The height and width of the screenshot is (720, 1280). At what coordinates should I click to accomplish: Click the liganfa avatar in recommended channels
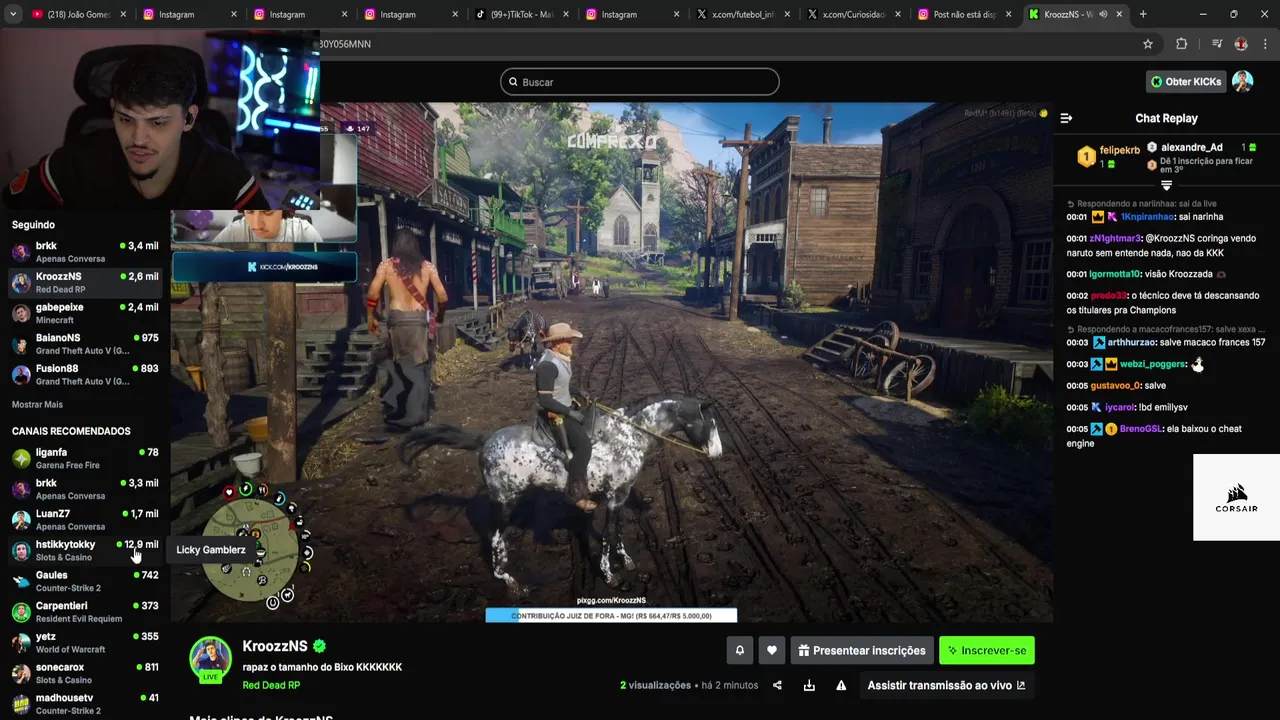21,458
